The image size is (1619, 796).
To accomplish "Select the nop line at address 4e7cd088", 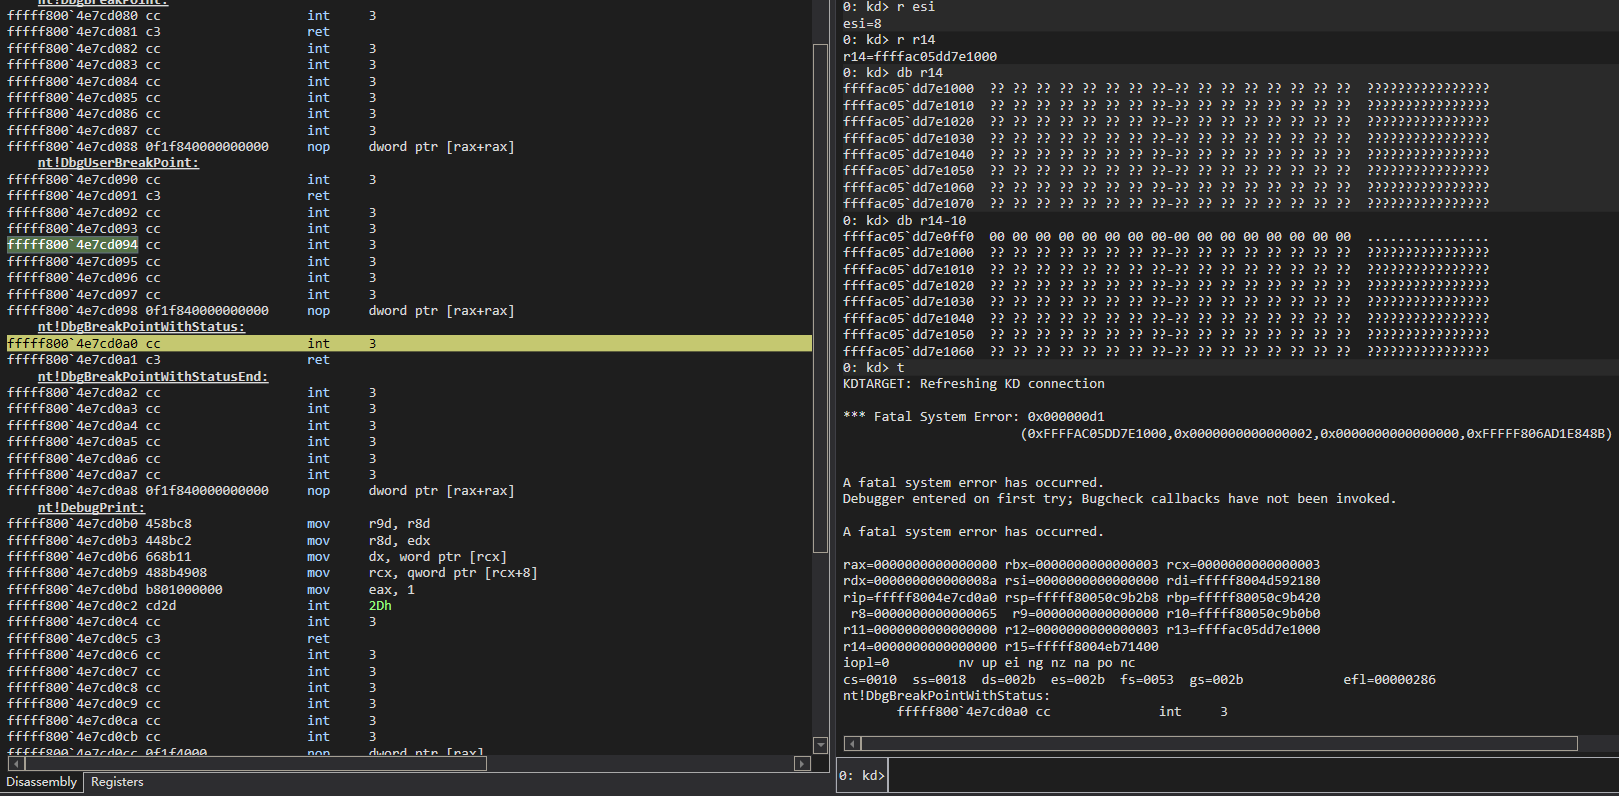I will [409, 147].
